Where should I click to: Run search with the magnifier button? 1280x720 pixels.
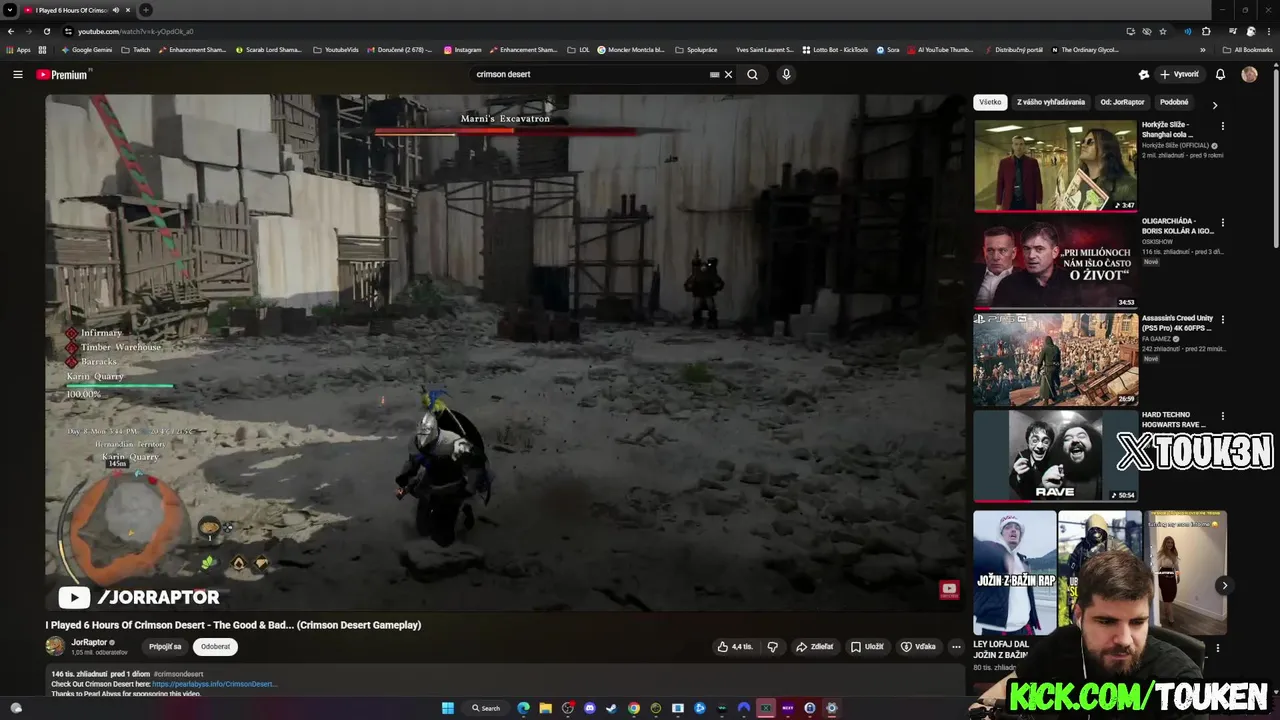[753, 74]
